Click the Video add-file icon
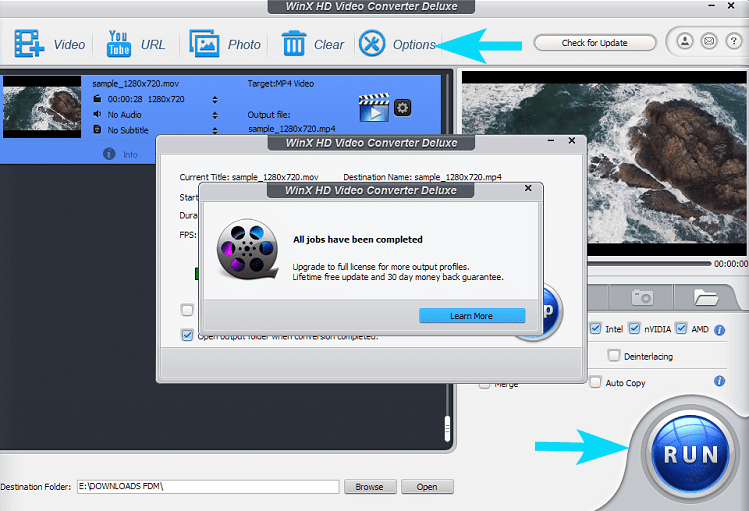Viewport: 749px width, 511px height. [x=30, y=44]
